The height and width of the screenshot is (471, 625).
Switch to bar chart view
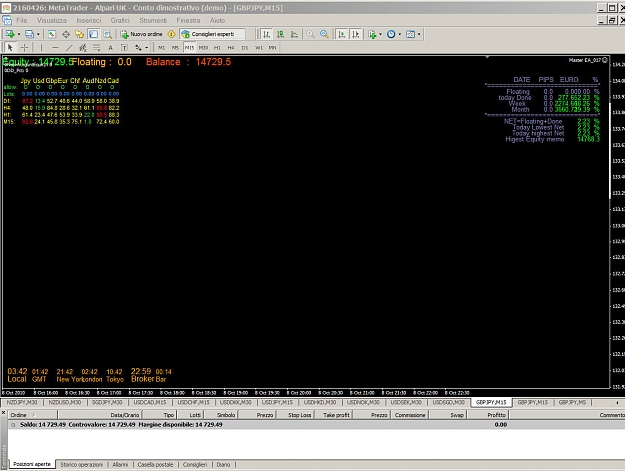click(x=266, y=34)
